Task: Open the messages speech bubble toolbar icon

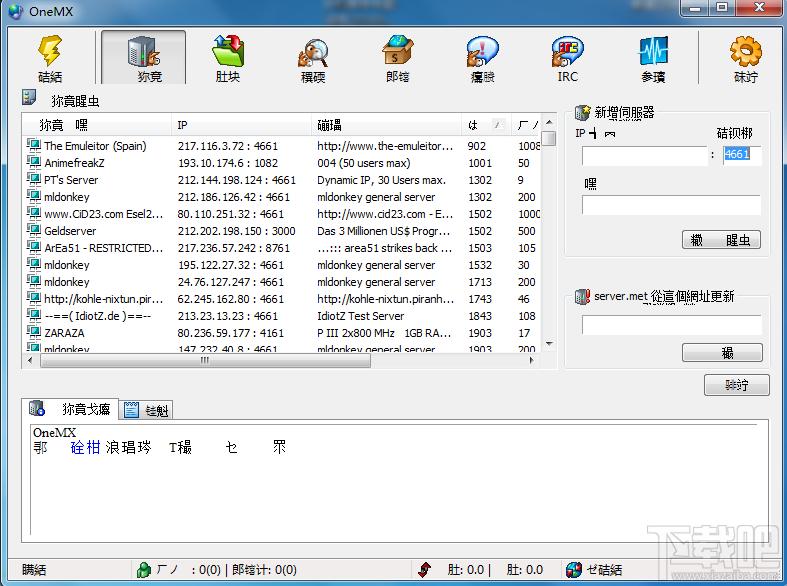Action: pos(482,52)
